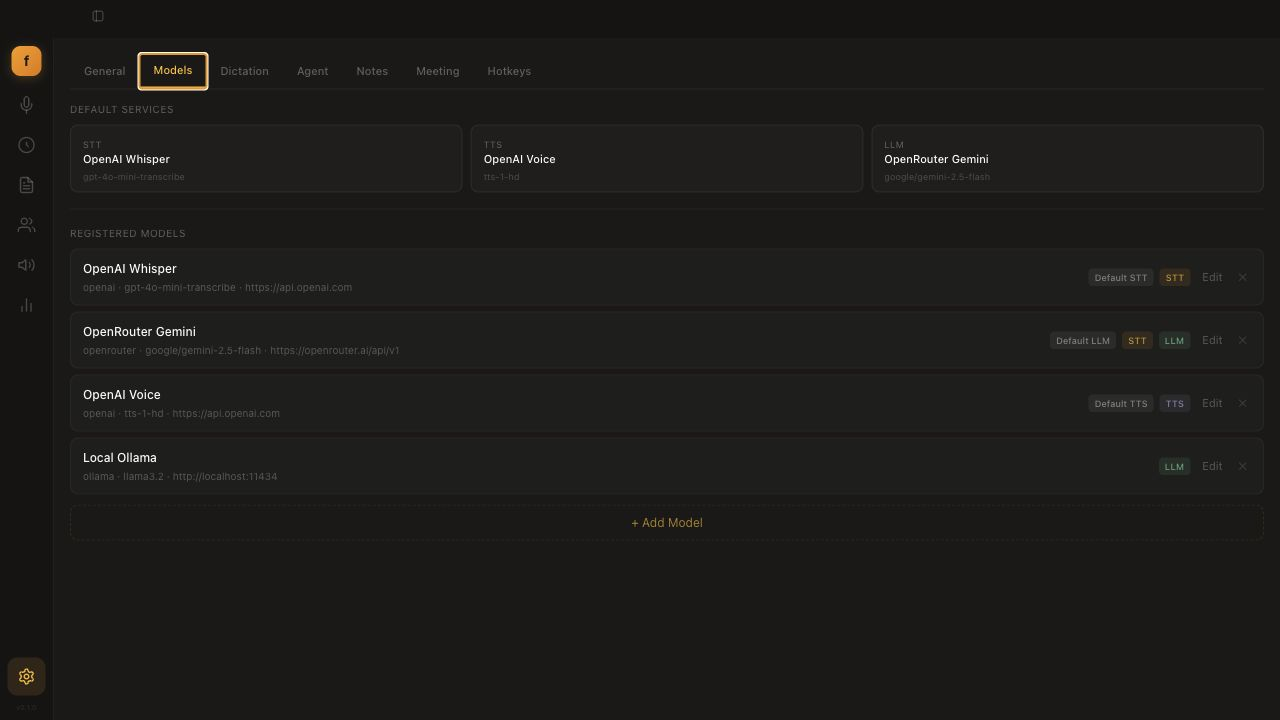Click STT tag on OpenAI Whisper row
1280x720 pixels.
tap(1175, 277)
